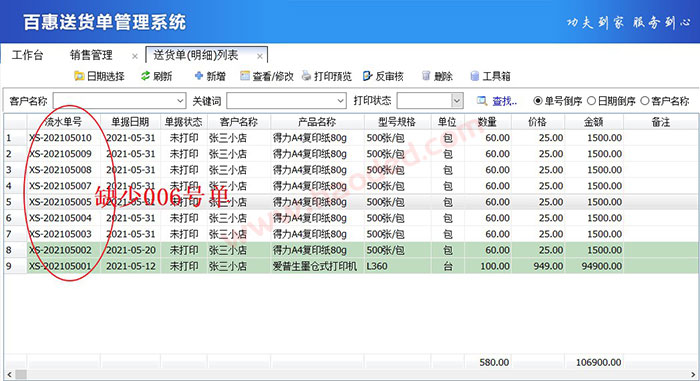Select order XS-202105004 cell
Image resolution: width=700 pixels, height=381 pixels.
click(64, 218)
